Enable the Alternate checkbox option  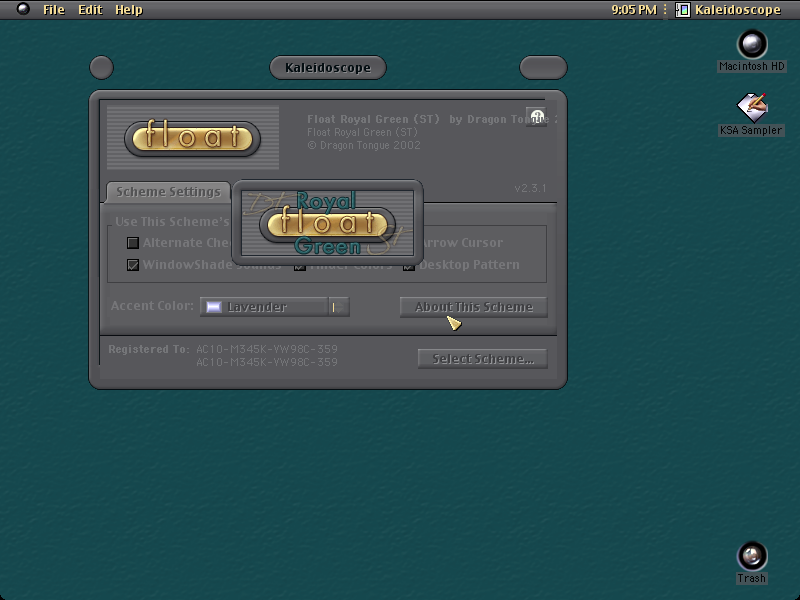click(133, 243)
